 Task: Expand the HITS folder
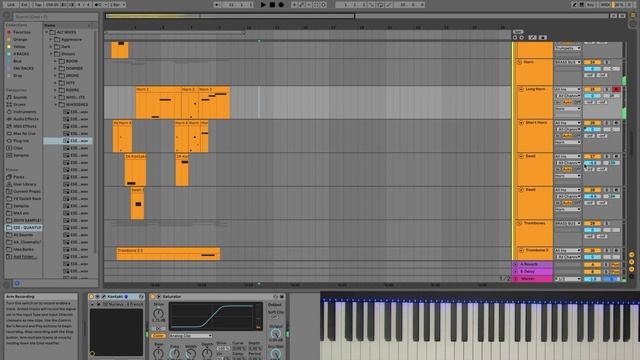(56, 83)
